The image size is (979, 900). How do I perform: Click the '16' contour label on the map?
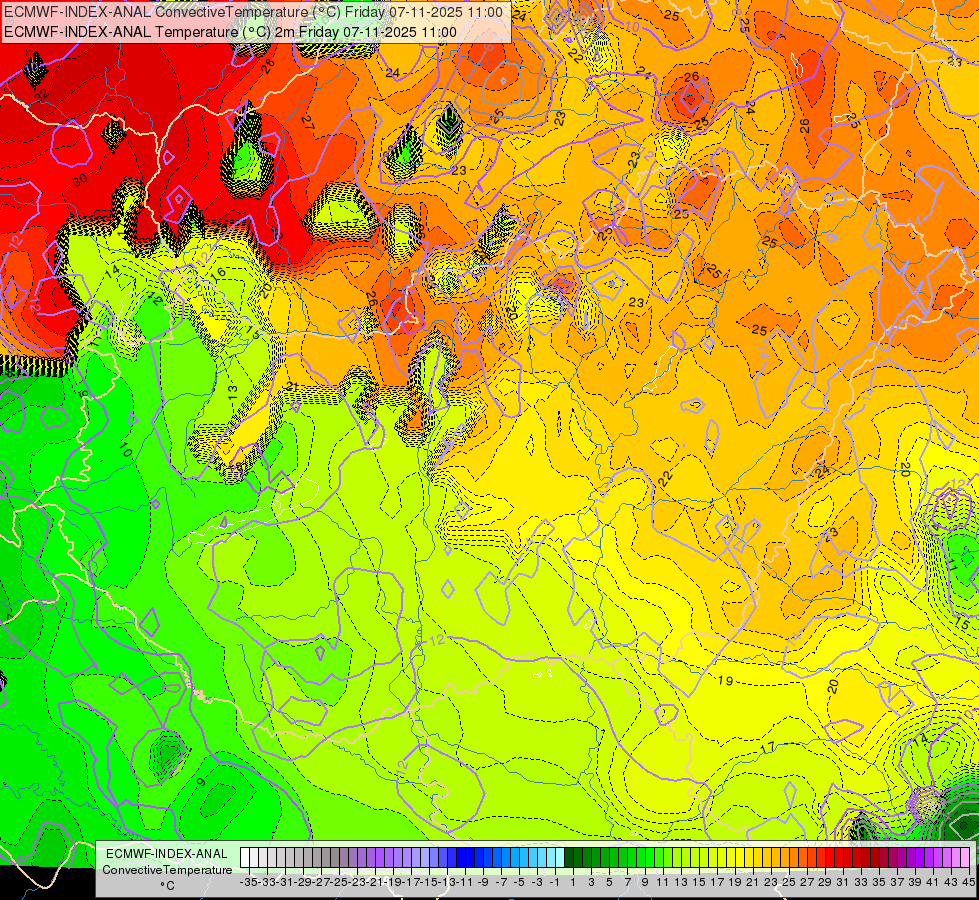pos(218,273)
